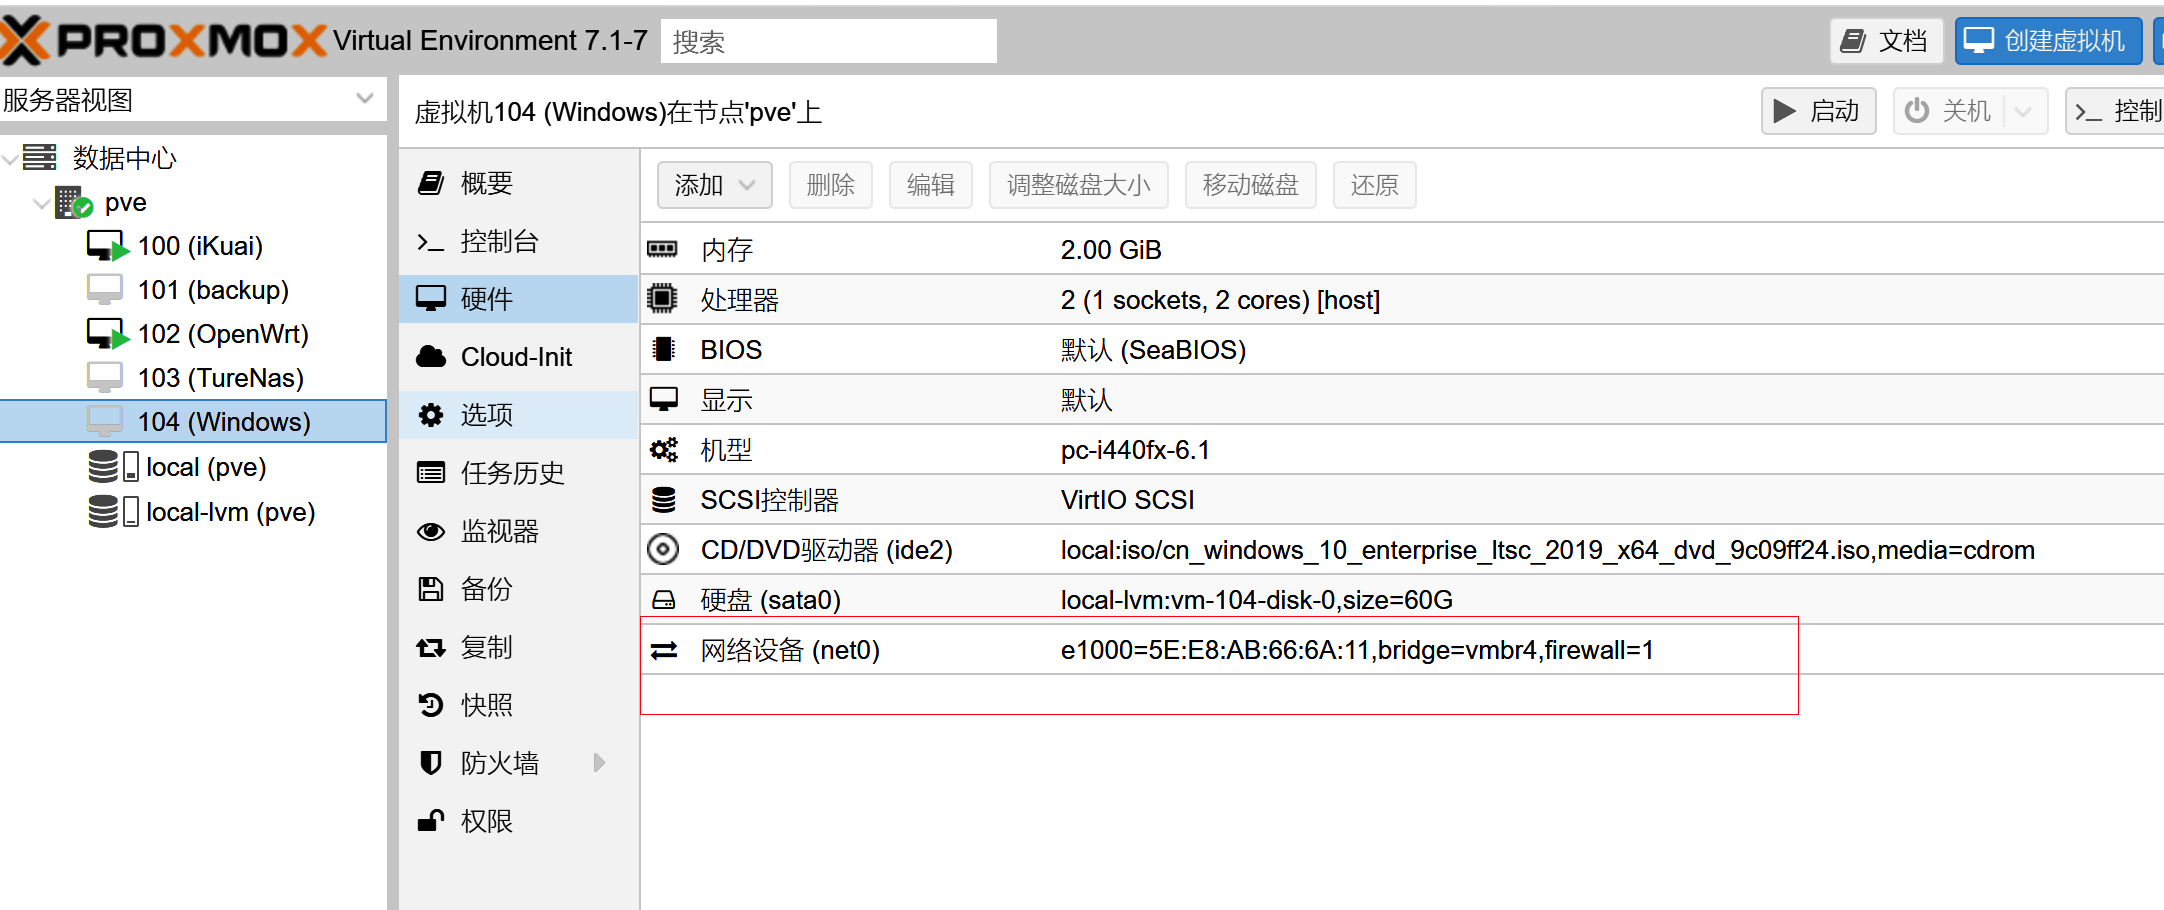
Task: Click the network exchange icon for net0
Action: pyautogui.click(x=664, y=650)
